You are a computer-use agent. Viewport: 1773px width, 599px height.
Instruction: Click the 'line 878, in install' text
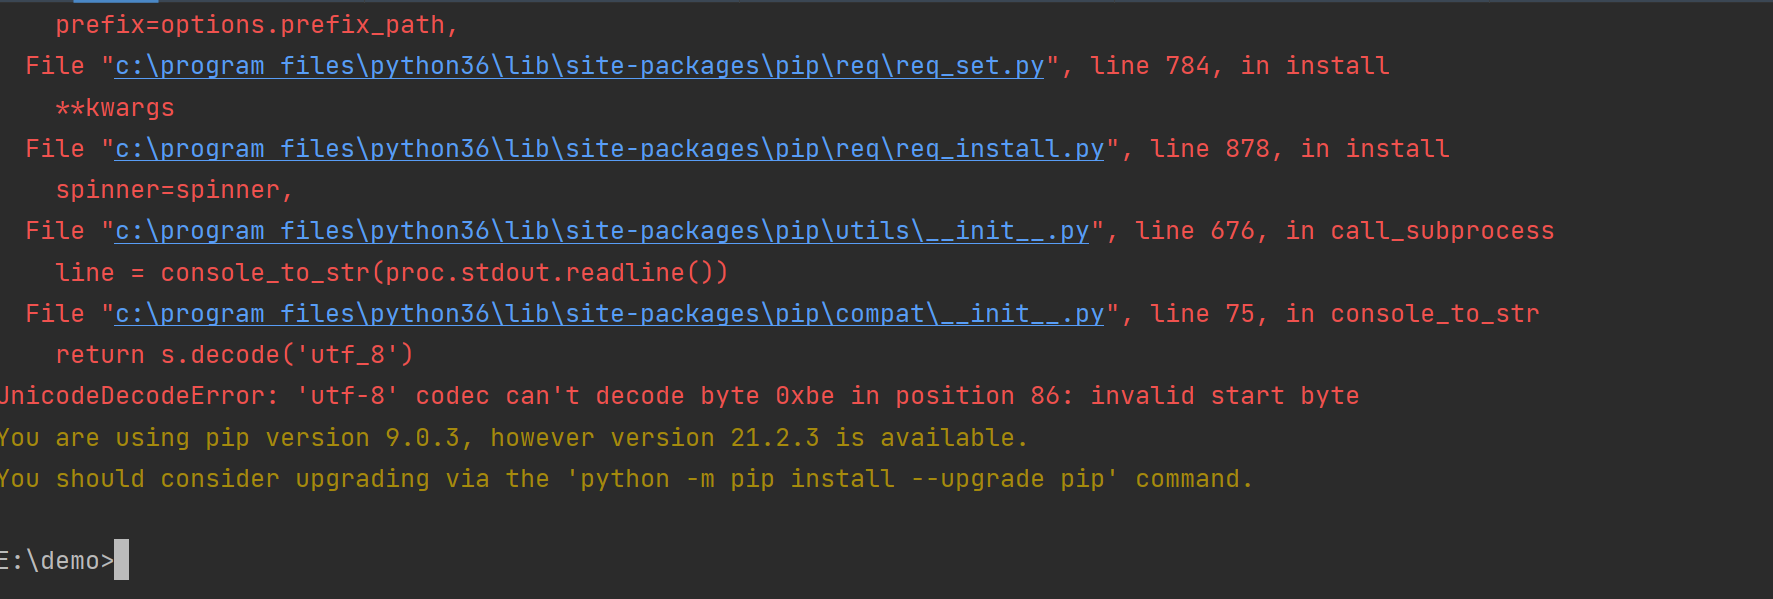pyautogui.click(x=1300, y=149)
